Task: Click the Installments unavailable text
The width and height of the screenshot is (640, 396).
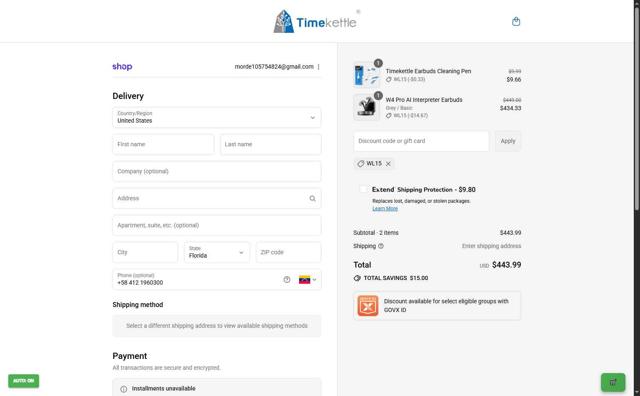Action: pyautogui.click(x=163, y=389)
